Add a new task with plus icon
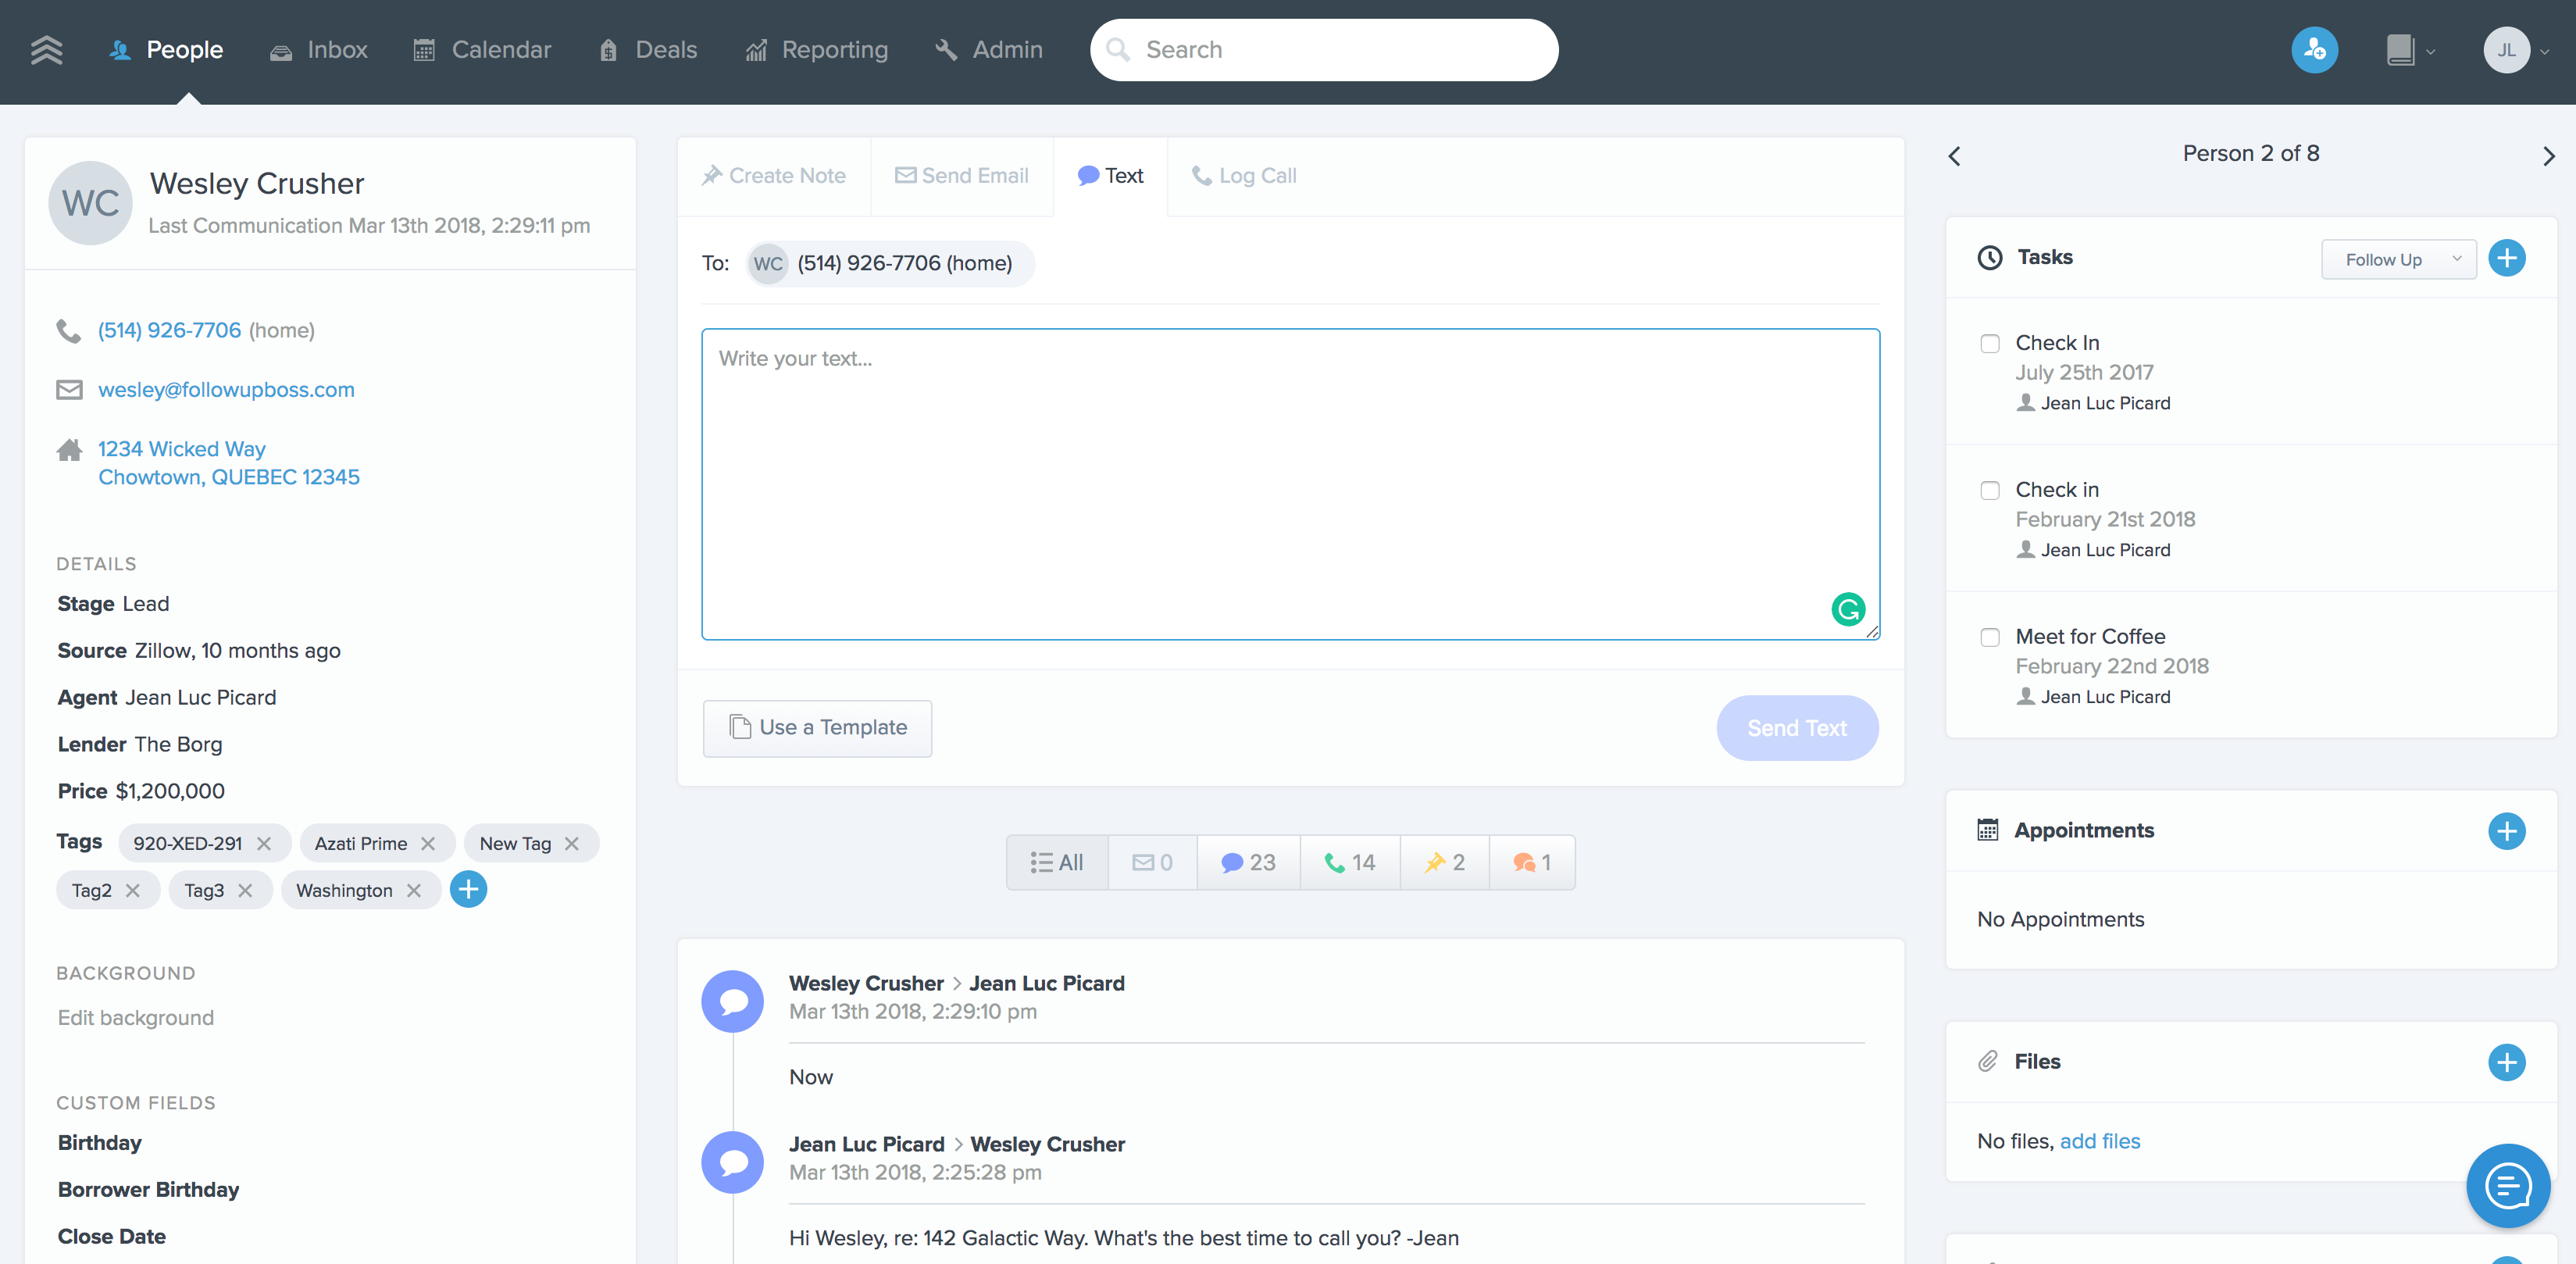Viewport: 2576px width, 1264px height. coord(2506,258)
